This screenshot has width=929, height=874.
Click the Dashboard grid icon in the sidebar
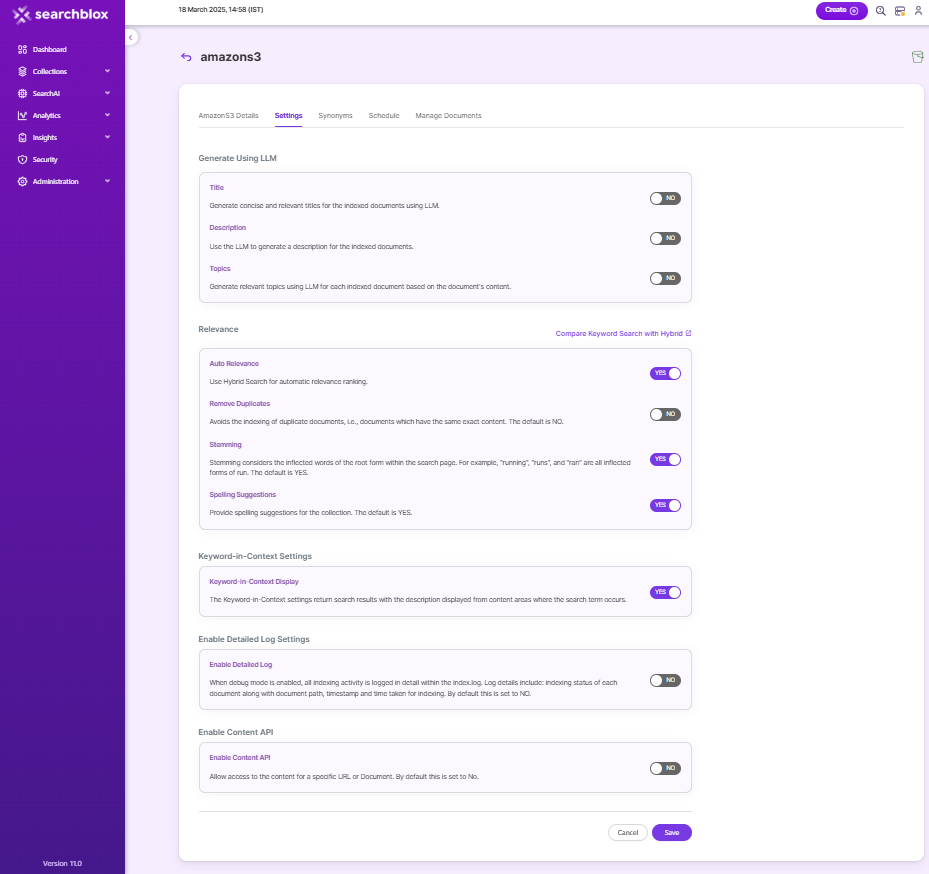(x=23, y=49)
